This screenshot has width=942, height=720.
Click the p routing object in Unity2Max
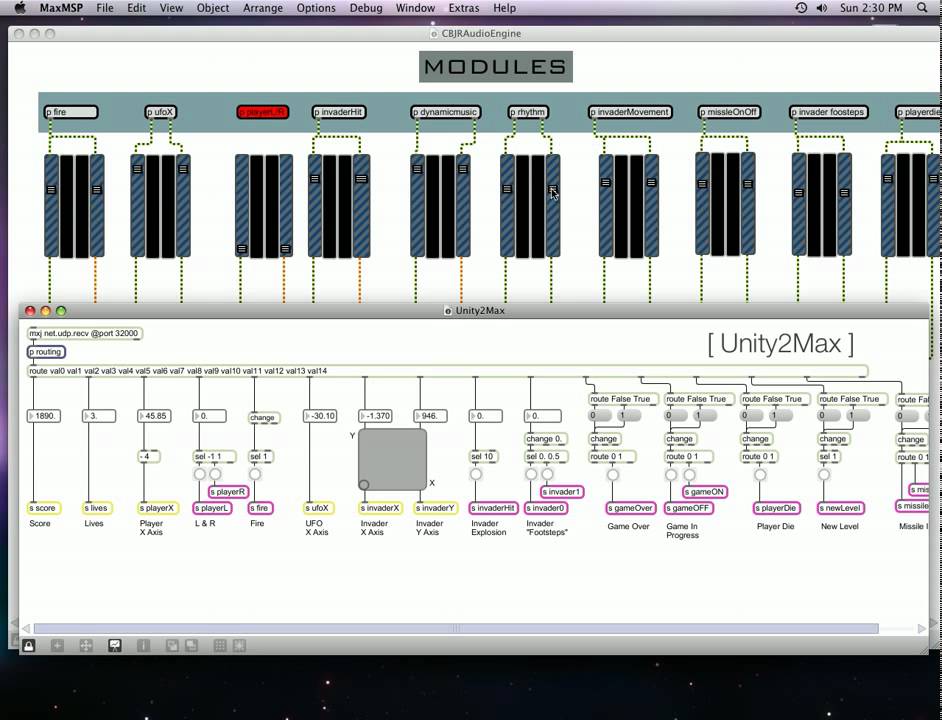pyautogui.click(x=46, y=352)
